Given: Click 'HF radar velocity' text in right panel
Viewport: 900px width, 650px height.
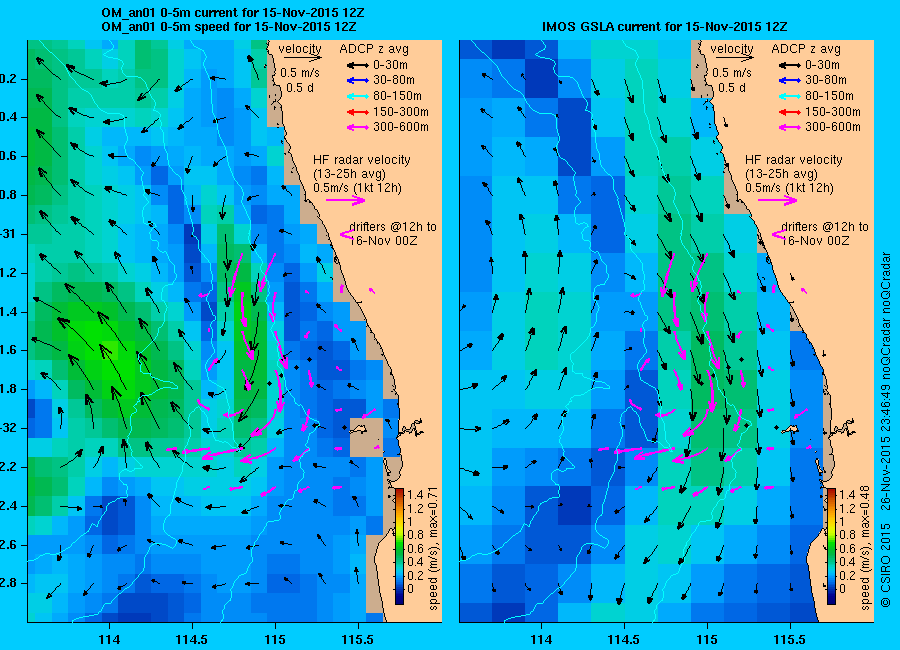Looking at the screenshot, I should tap(794, 160).
